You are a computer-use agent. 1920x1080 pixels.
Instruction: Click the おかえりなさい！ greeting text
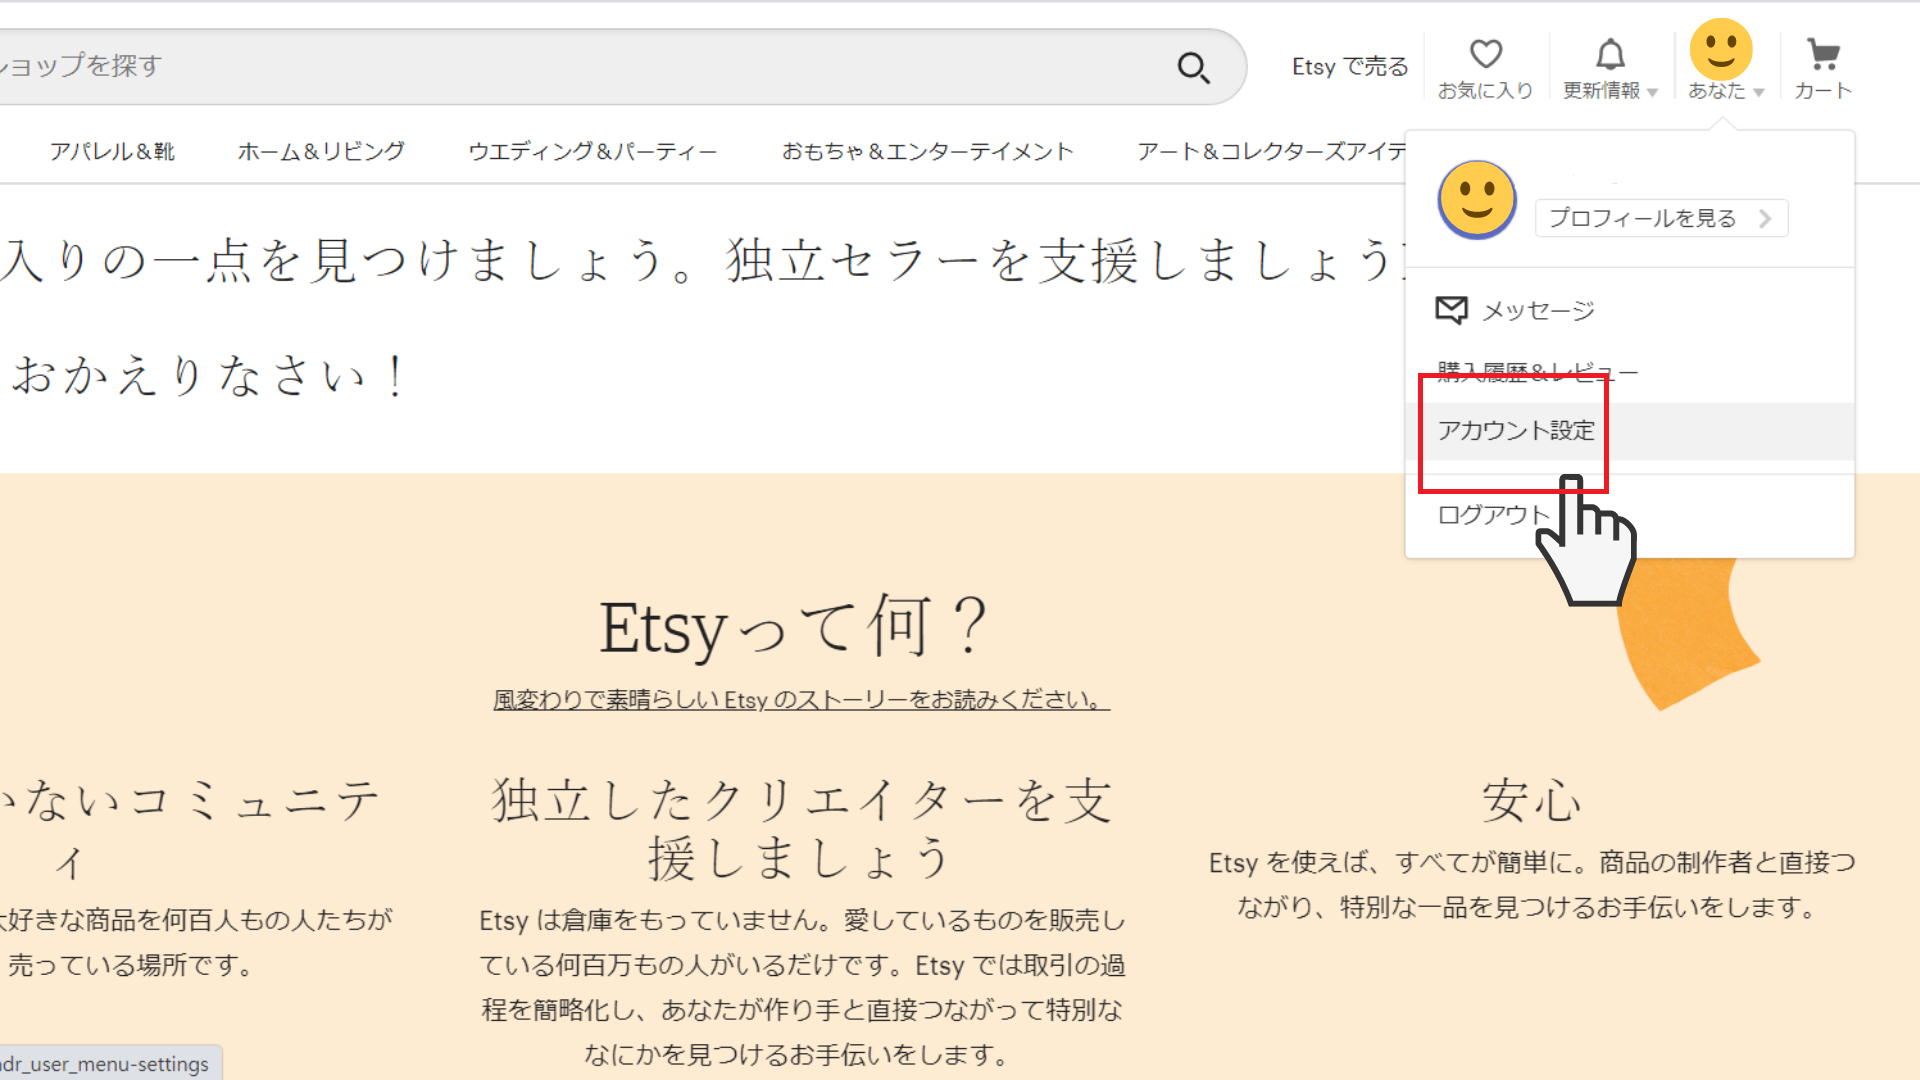pyautogui.click(x=208, y=376)
